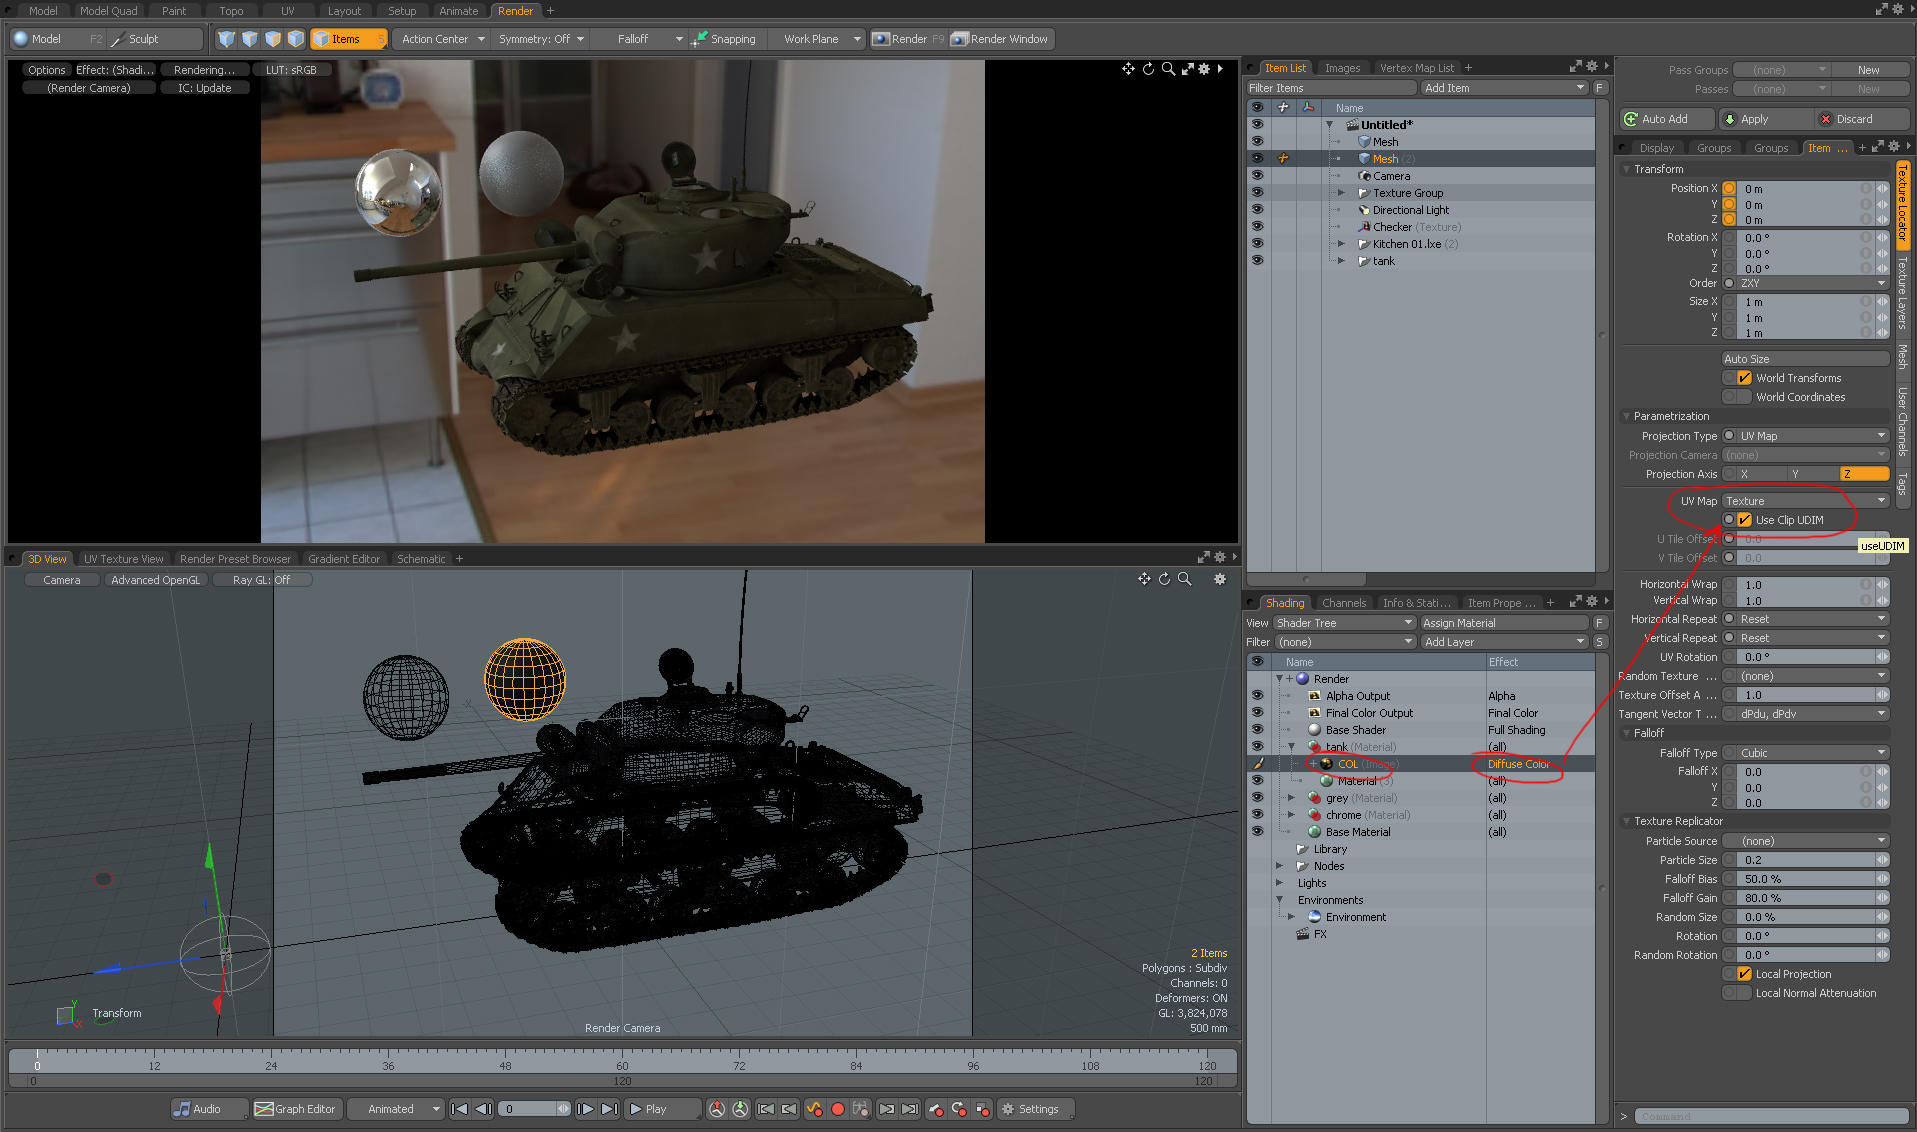The image size is (1917, 1132).
Task: Hide the tank item in Item List
Action: tap(1257, 260)
